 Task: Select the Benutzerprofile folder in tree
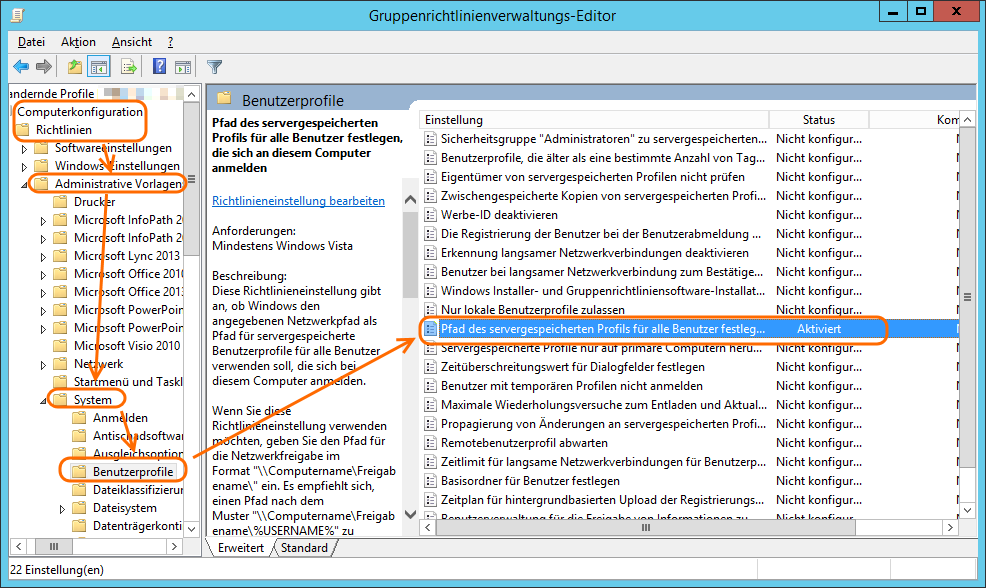pos(134,471)
